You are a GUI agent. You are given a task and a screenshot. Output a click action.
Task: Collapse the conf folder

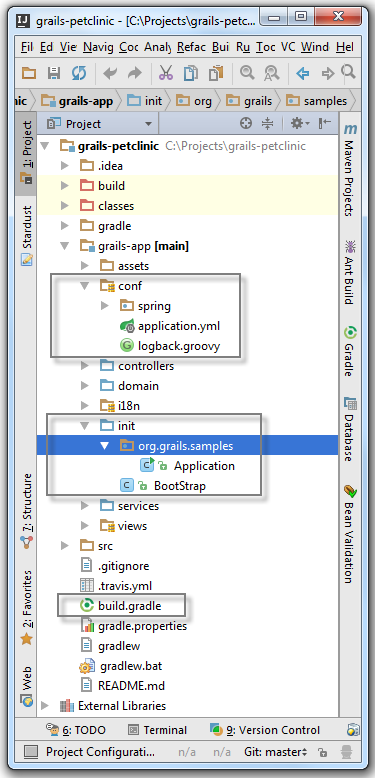click(x=85, y=286)
